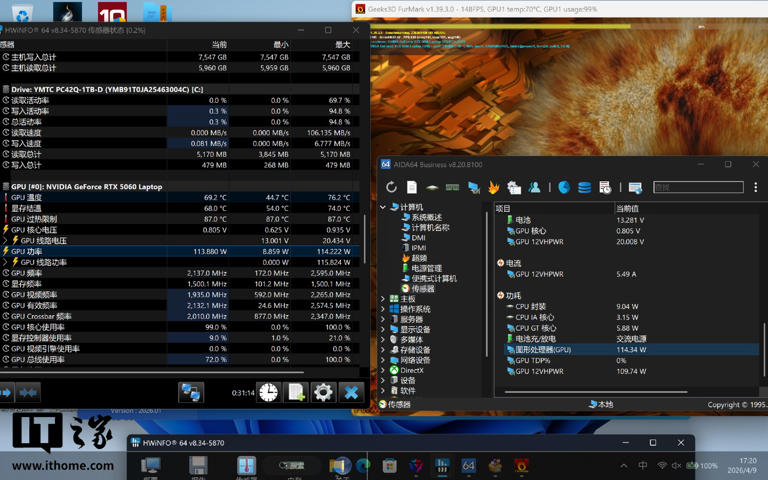The image size is (768, 480).
Task: Collapse the 计算机 tree node
Action: (x=383, y=208)
